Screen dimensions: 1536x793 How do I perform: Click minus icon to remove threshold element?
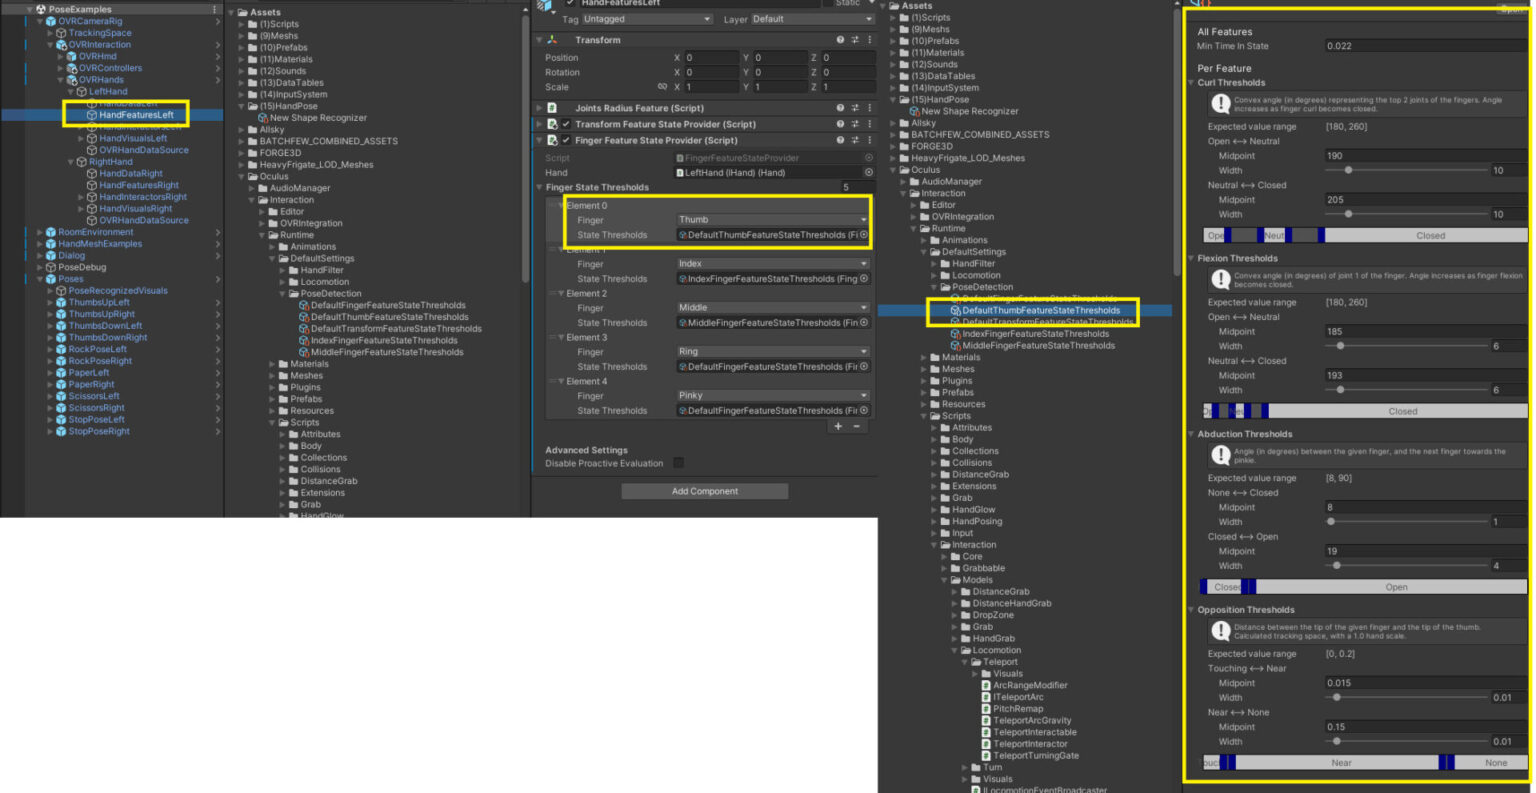pos(856,427)
